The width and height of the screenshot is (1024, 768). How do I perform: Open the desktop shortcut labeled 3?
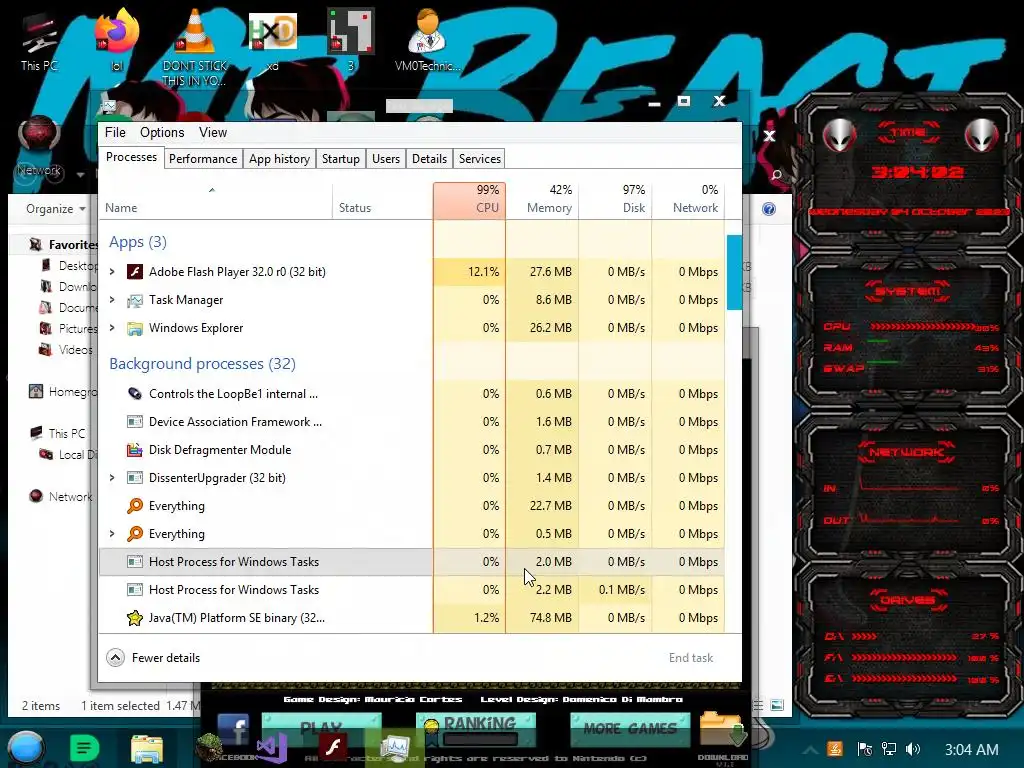click(x=351, y=40)
